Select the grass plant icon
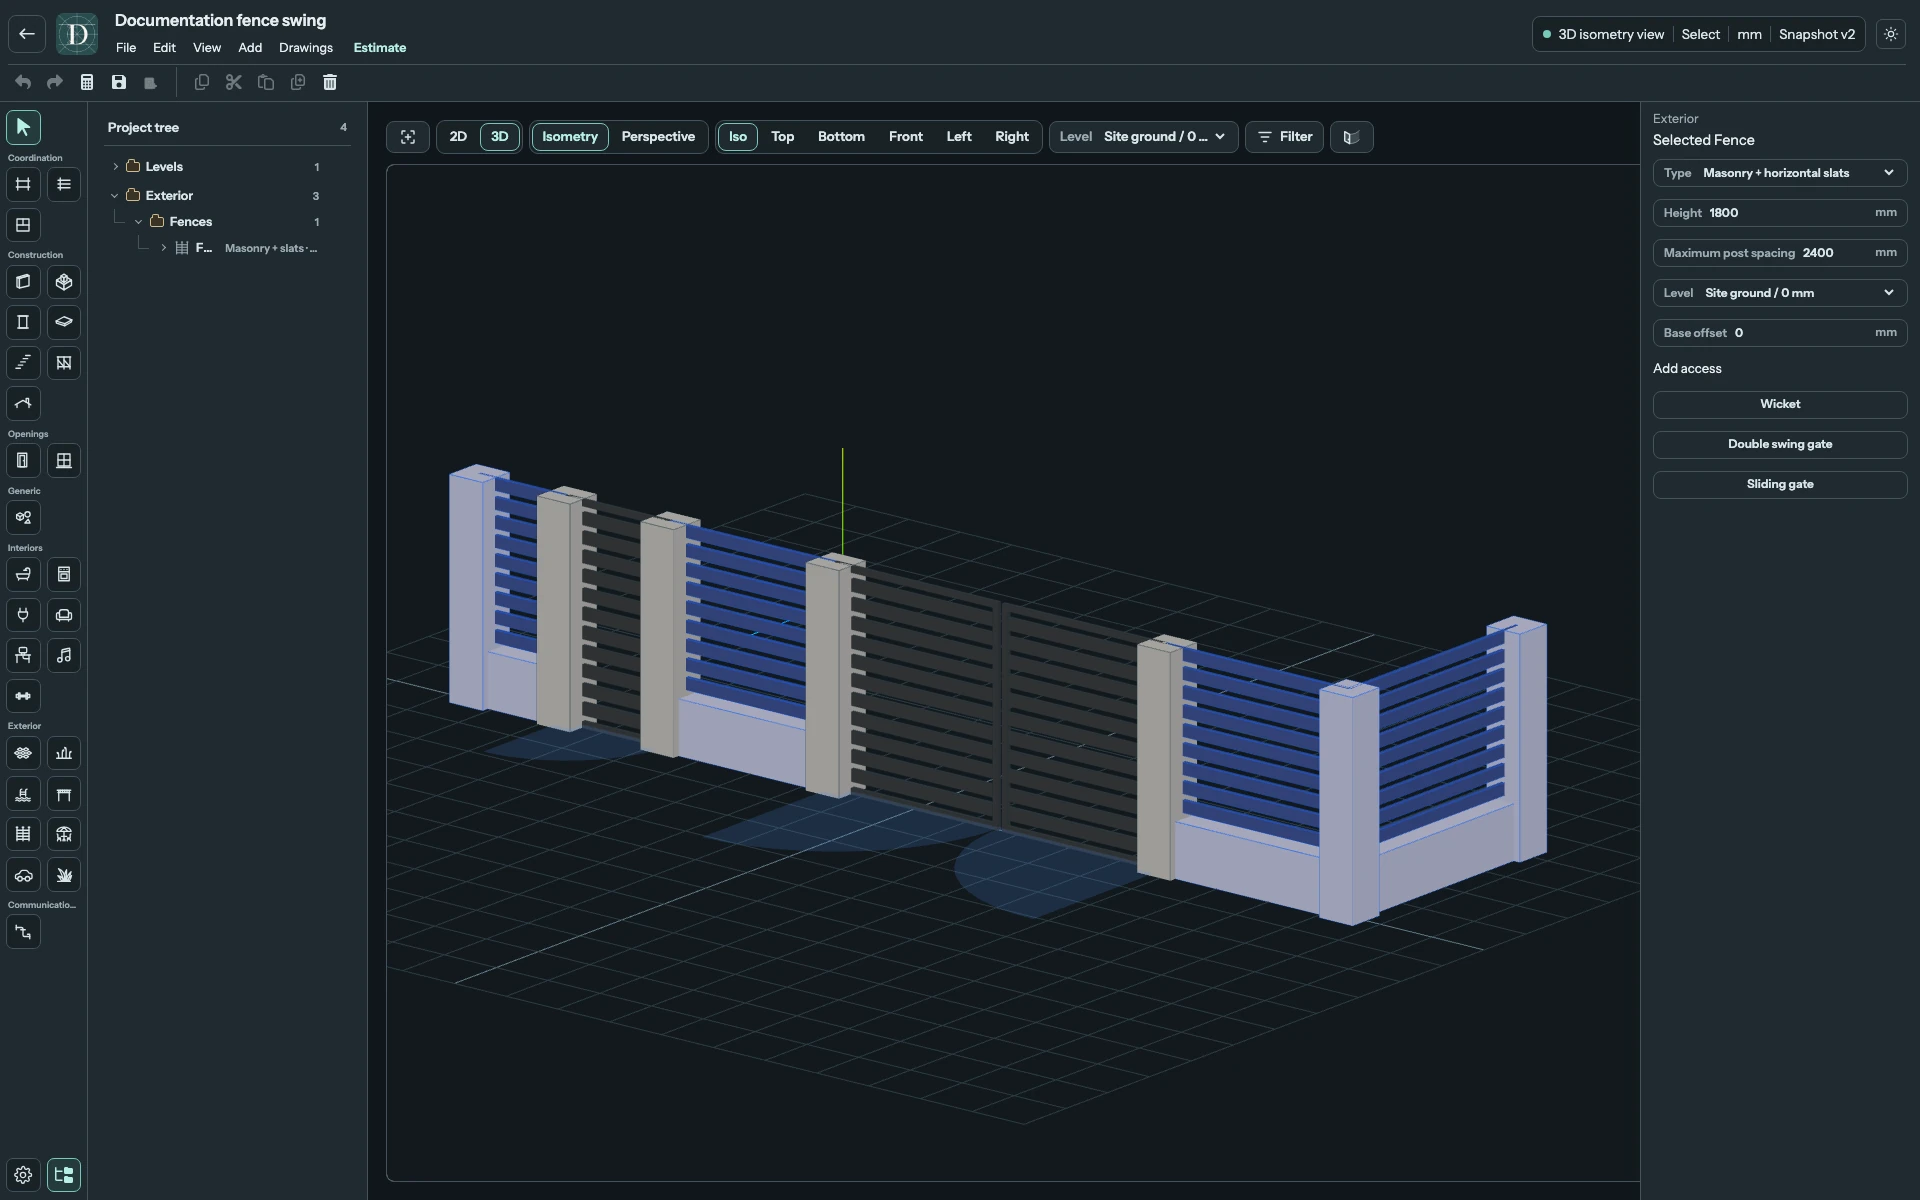 click(x=64, y=875)
